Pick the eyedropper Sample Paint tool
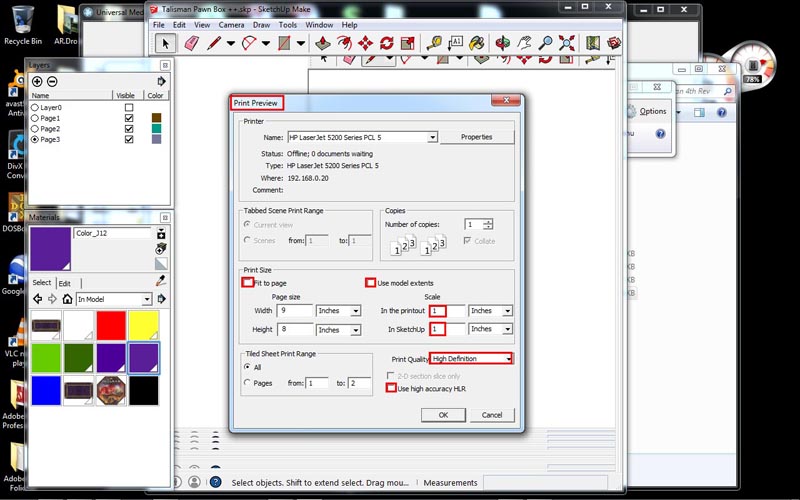The width and height of the screenshot is (800, 500). [x=161, y=281]
